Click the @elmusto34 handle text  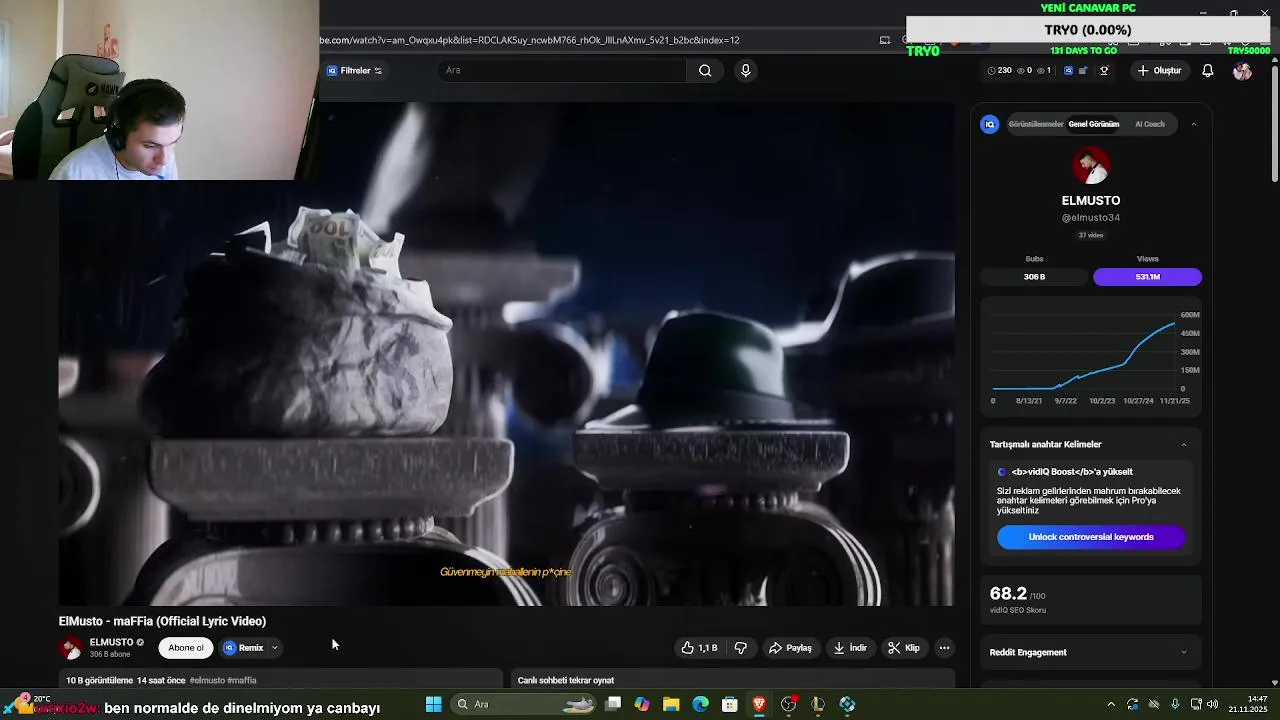[1091, 218]
